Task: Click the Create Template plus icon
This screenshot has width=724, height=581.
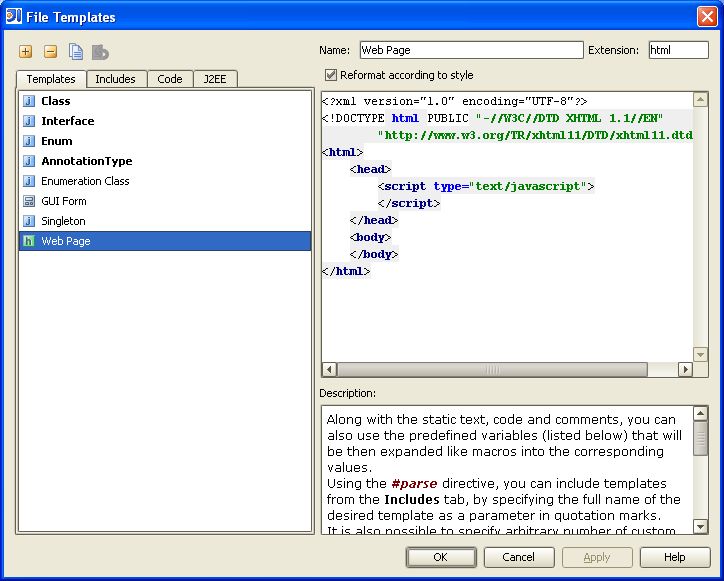Action: [26, 51]
